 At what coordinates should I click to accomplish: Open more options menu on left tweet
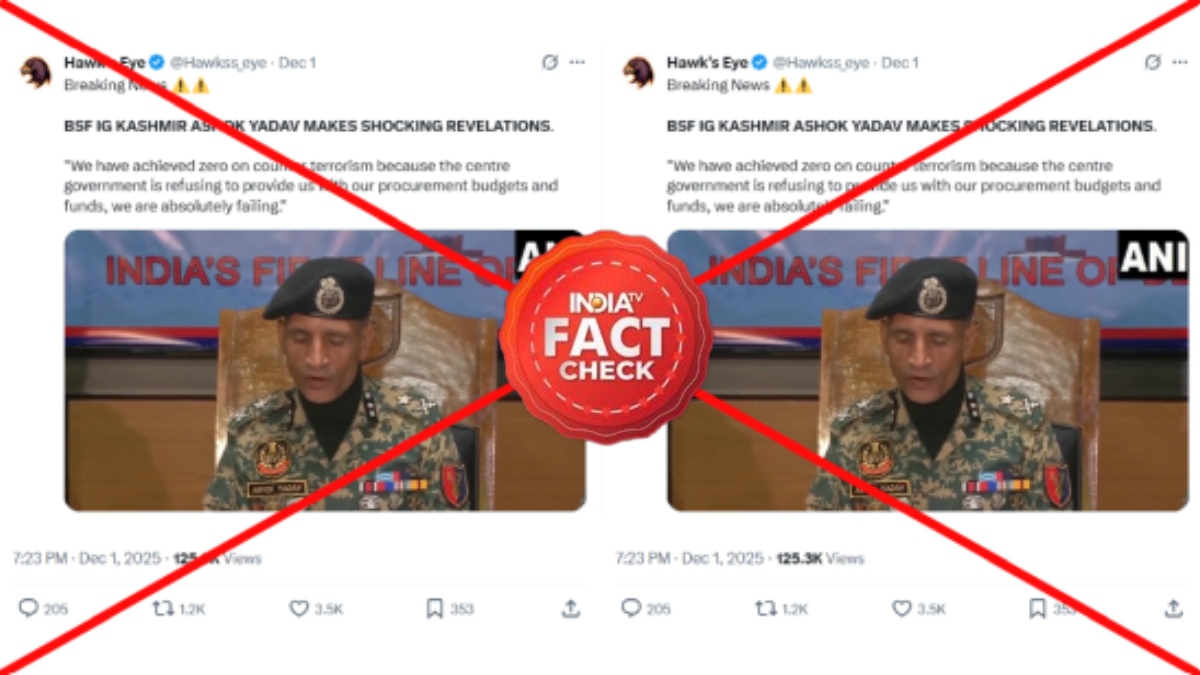point(577,62)
